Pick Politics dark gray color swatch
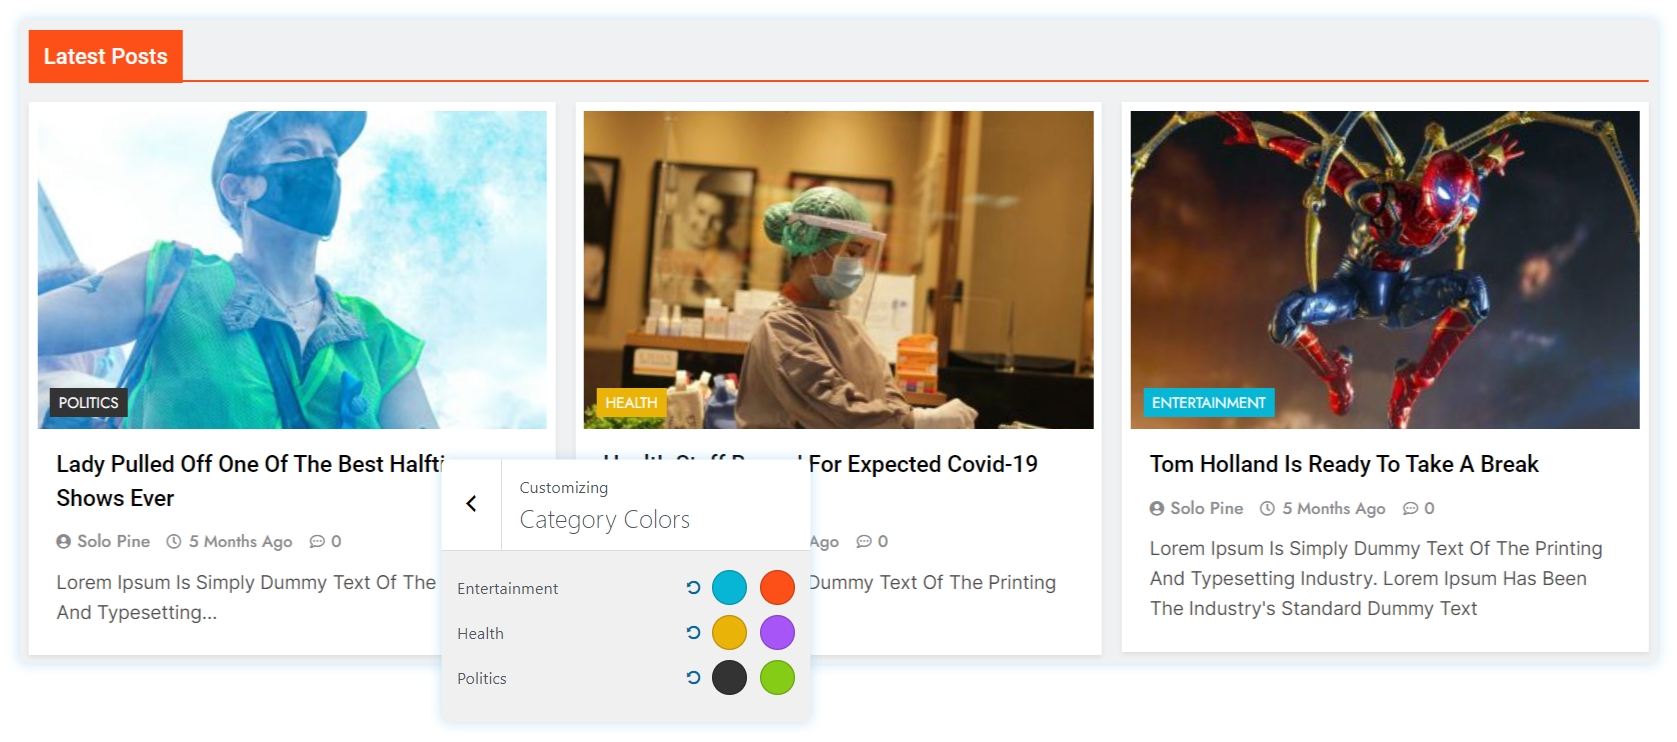Image resolution: width=1677 pixels, height=742 pixels. point(729,678)
